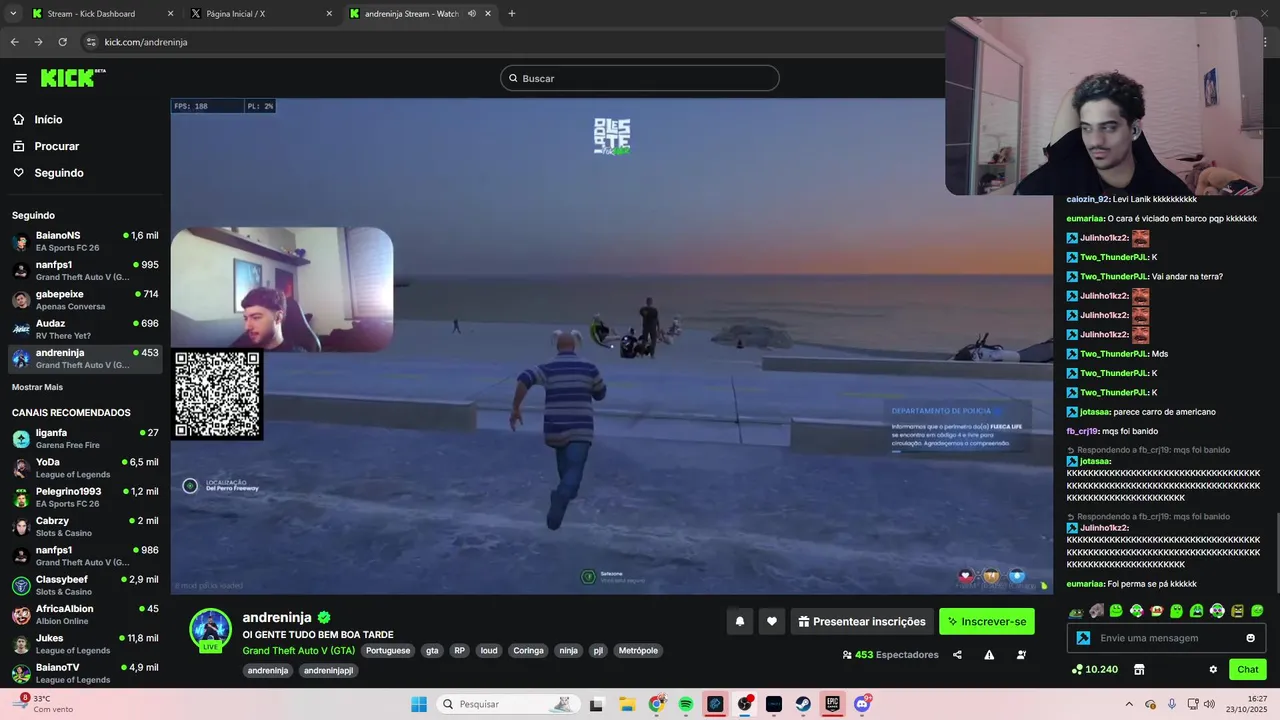Open the Kick hamburger sidebar menu
Screen dimensions: 1280x720
[x=21, y=78]
